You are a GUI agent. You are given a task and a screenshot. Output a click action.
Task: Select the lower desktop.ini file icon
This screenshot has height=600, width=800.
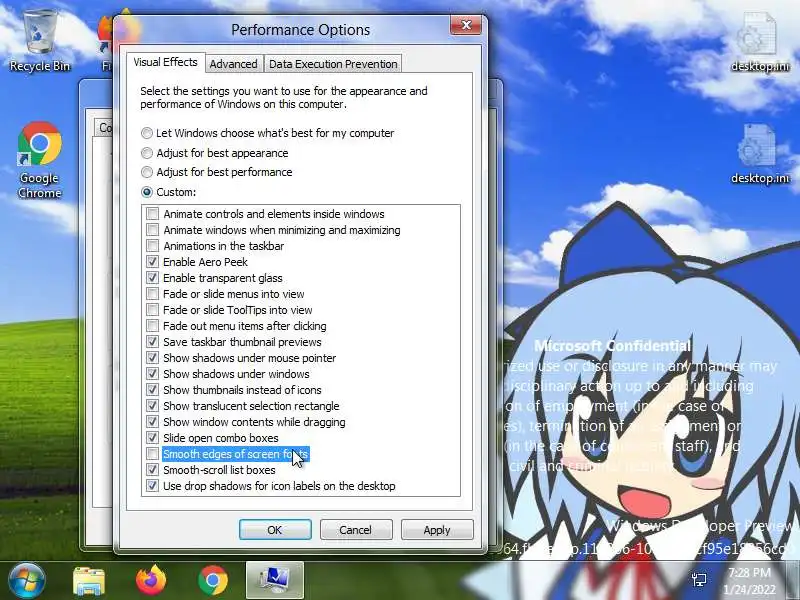pos(760,154)
